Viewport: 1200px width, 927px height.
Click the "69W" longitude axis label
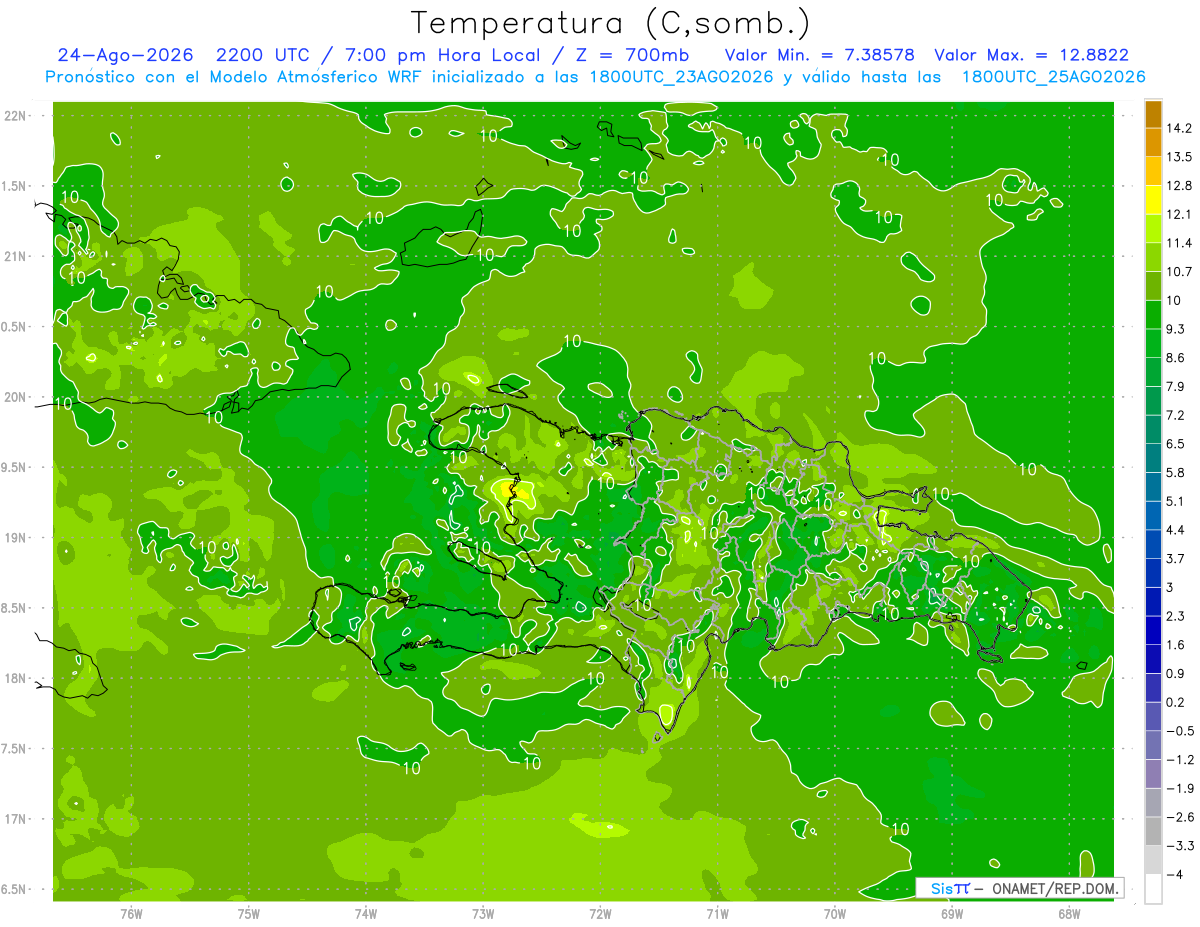pyautogui.click(x=952, y=914)
